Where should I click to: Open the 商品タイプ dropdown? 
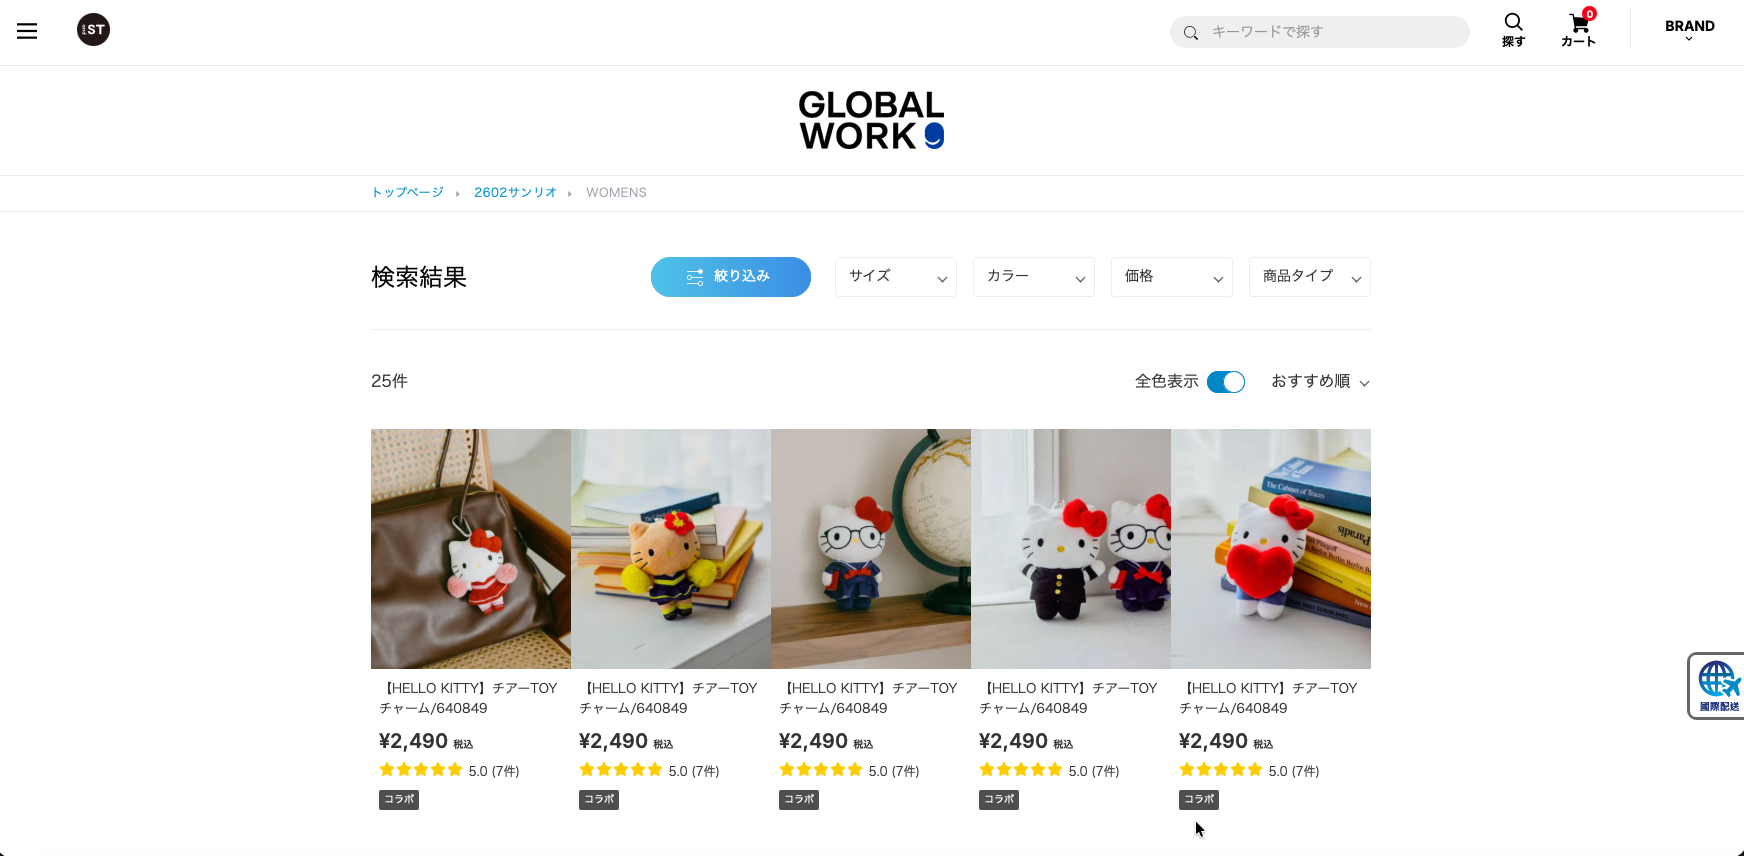coord(1310,277)
